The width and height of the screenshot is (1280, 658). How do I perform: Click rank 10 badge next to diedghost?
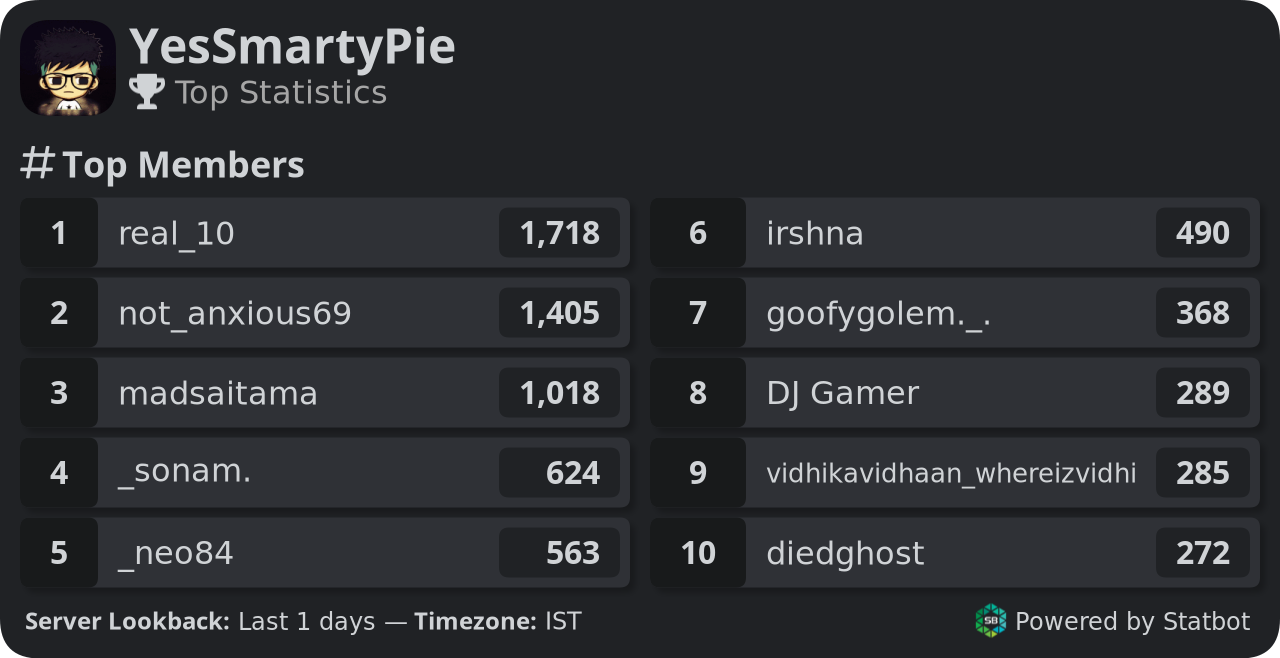(x=698, y=553)
